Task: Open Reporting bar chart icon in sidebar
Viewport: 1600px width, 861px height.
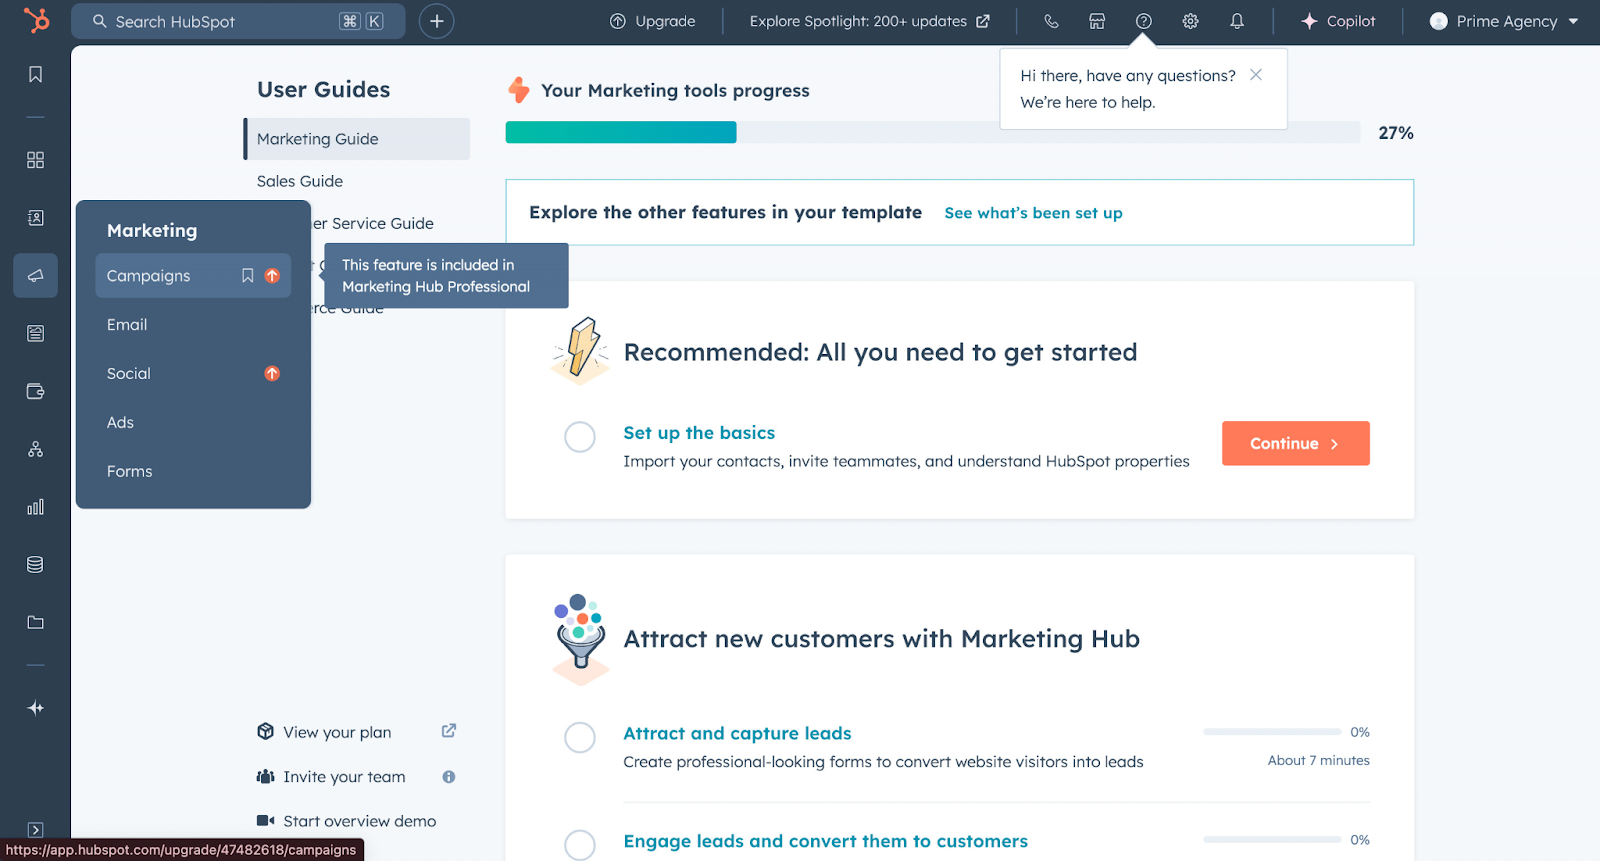Action: pos(35,507)
